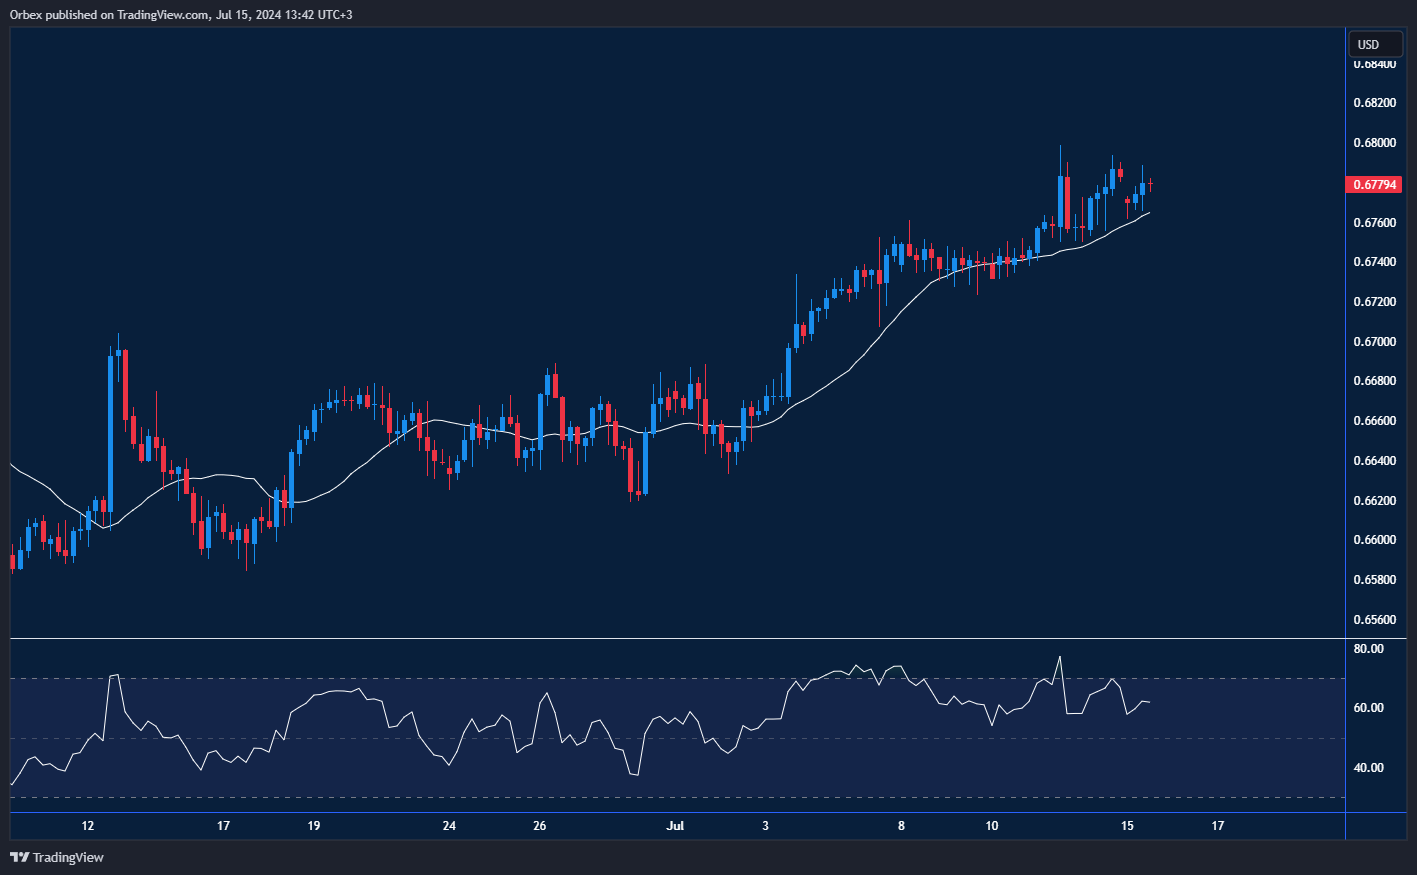Image resolution: width=1417 pixels, height=875 pixels.
Task: Select the 8 date label on time axis
Action: click(x=901, y=826)
